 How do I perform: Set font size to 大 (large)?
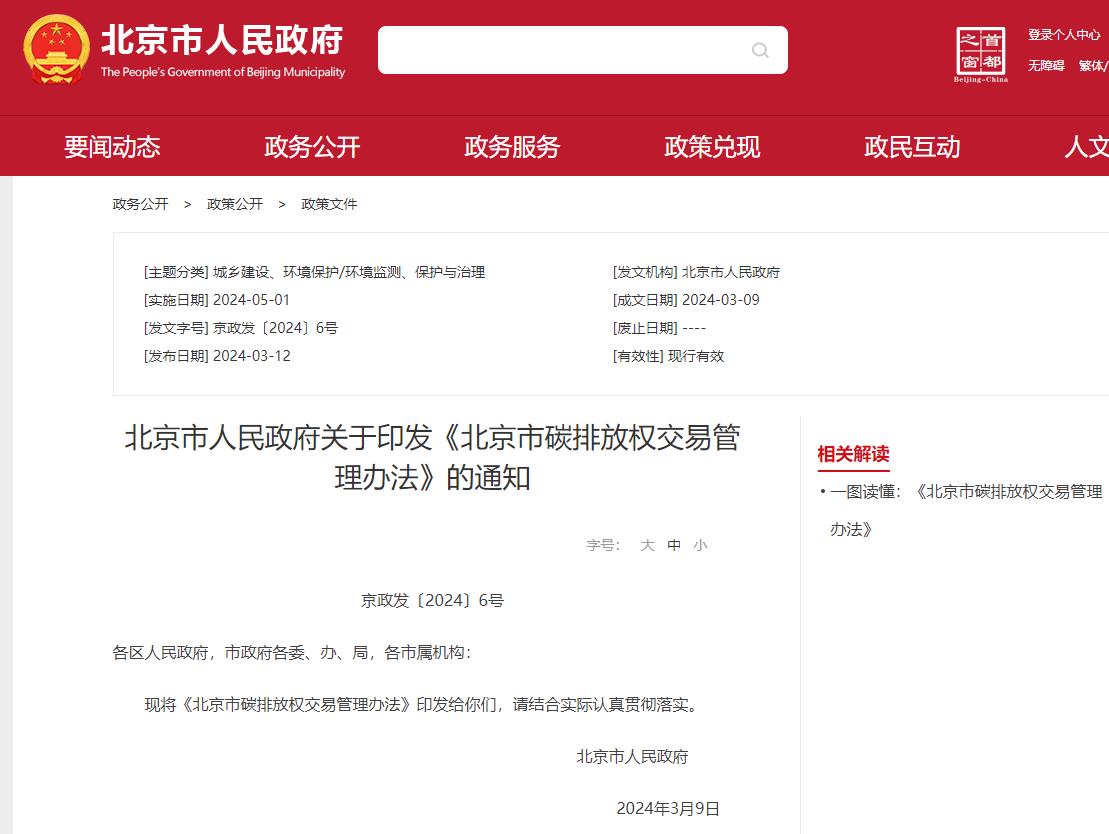point(647,545)
